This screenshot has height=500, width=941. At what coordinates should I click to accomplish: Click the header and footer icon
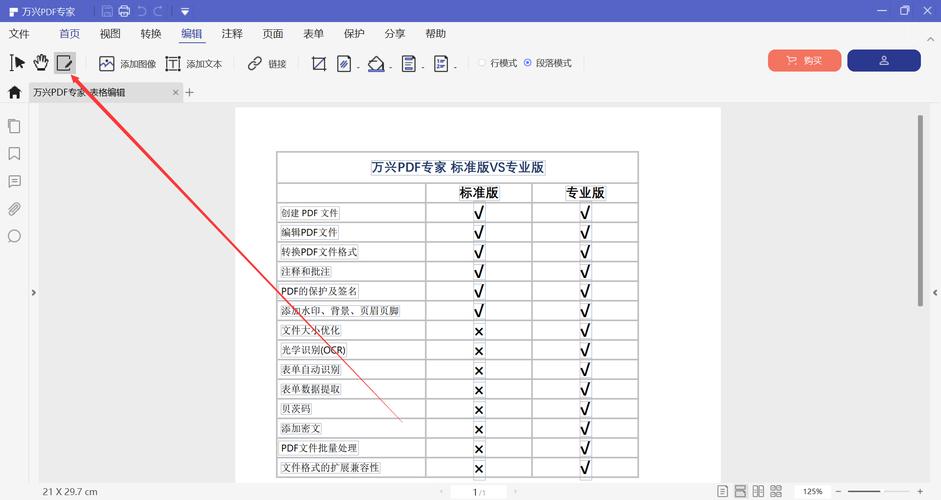point(409,63)
